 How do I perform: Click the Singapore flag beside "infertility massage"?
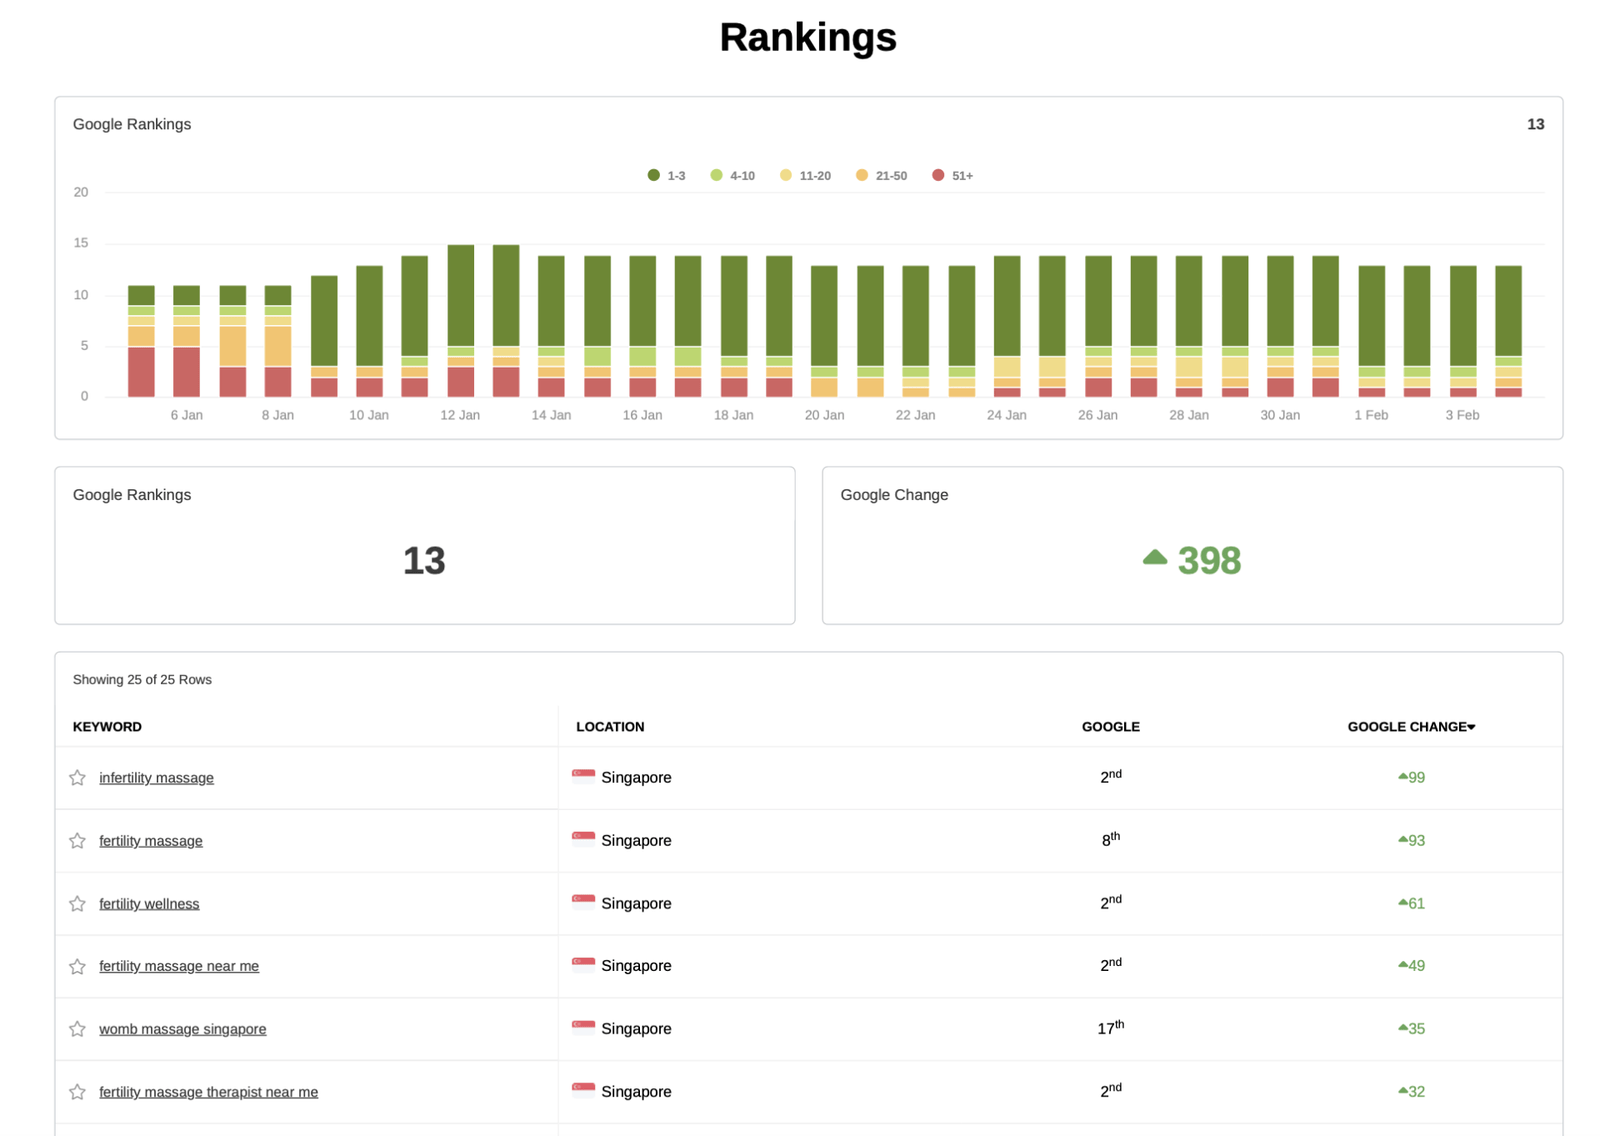pyautogui.click(x=583, y=775)
